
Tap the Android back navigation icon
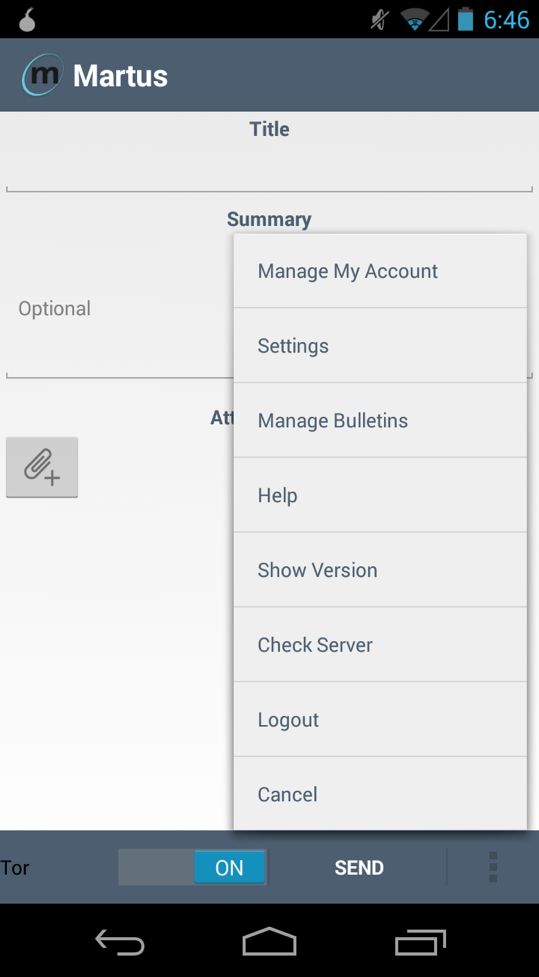(120, 941)
